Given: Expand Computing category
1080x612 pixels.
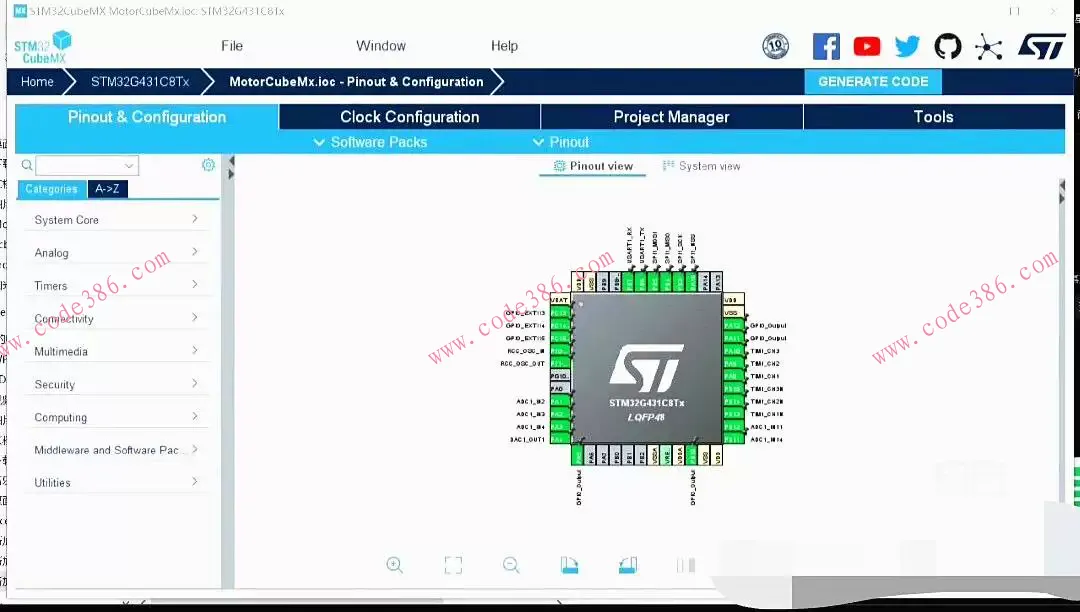Looking at the screenshot, I should pos(116,417).
